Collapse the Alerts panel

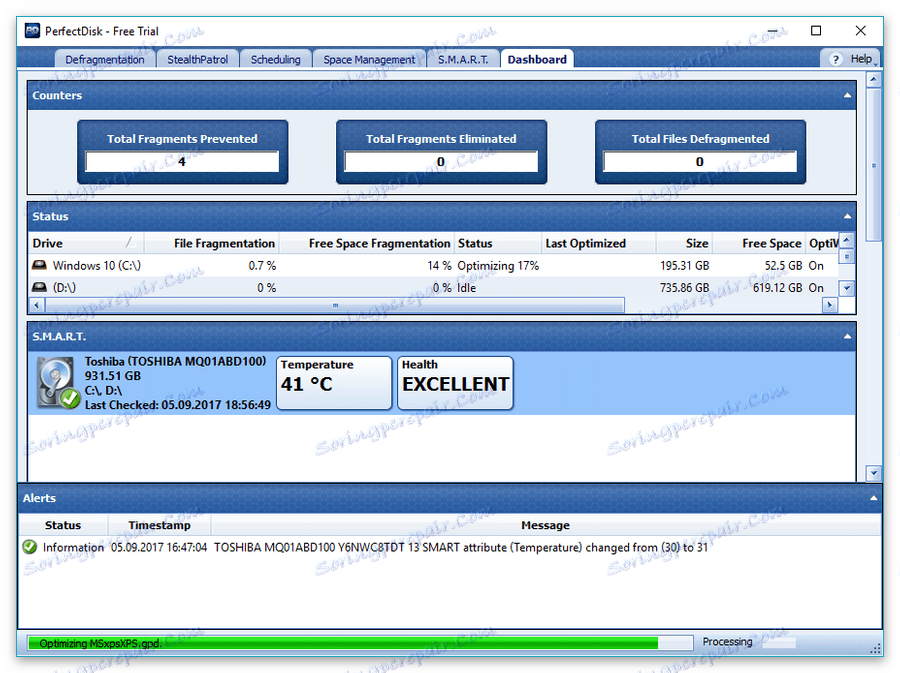coord(873,498)
